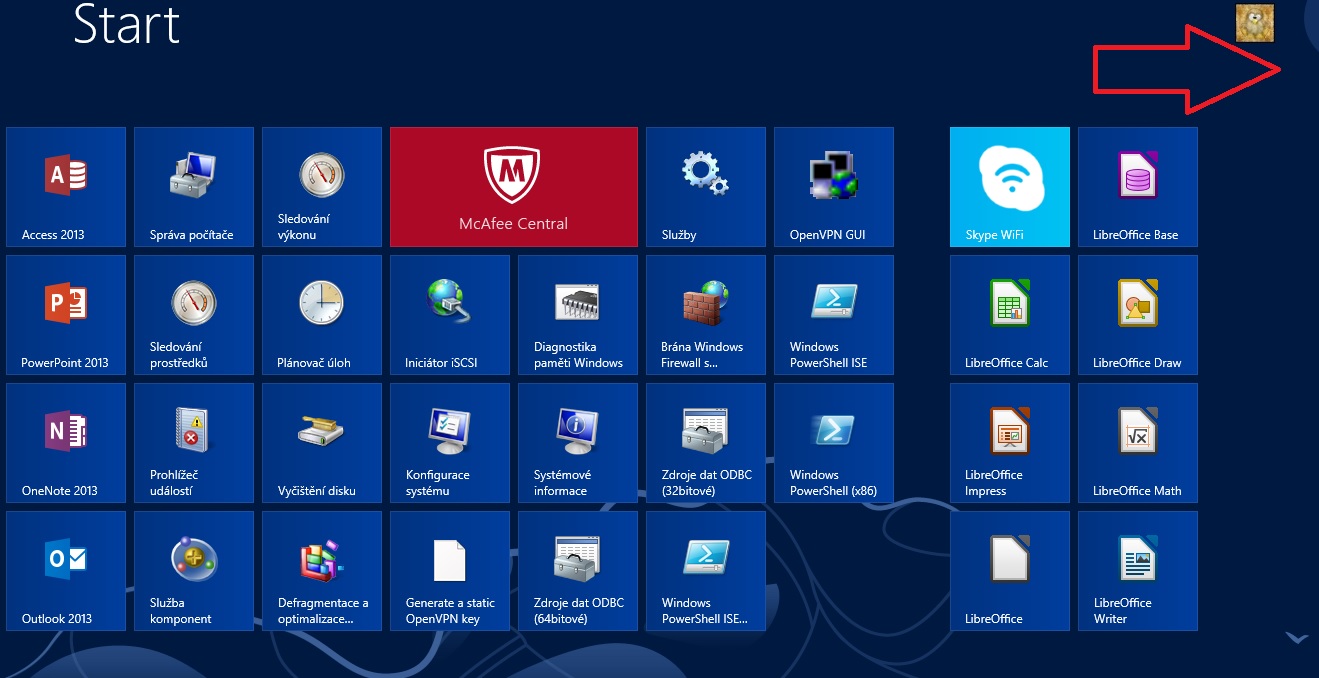Open Generate a static OpenVPN key tile

450,571
